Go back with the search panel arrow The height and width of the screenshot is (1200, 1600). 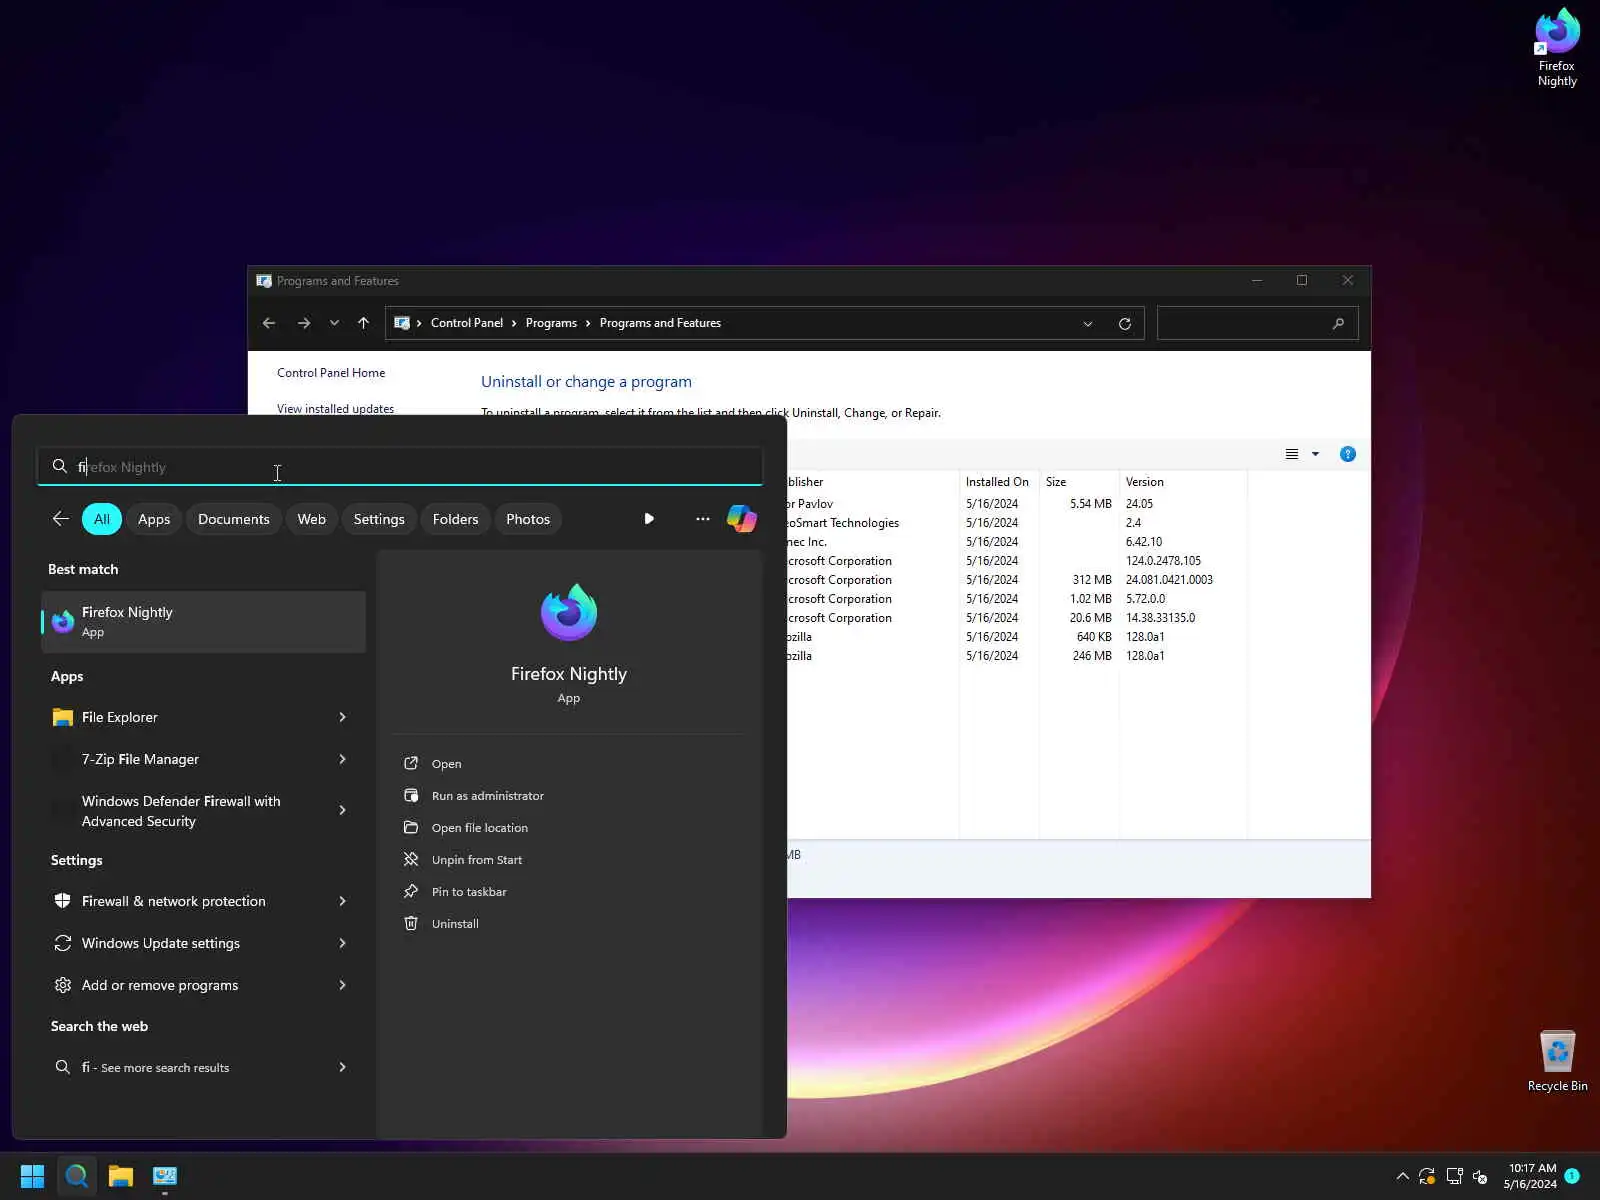61,519
